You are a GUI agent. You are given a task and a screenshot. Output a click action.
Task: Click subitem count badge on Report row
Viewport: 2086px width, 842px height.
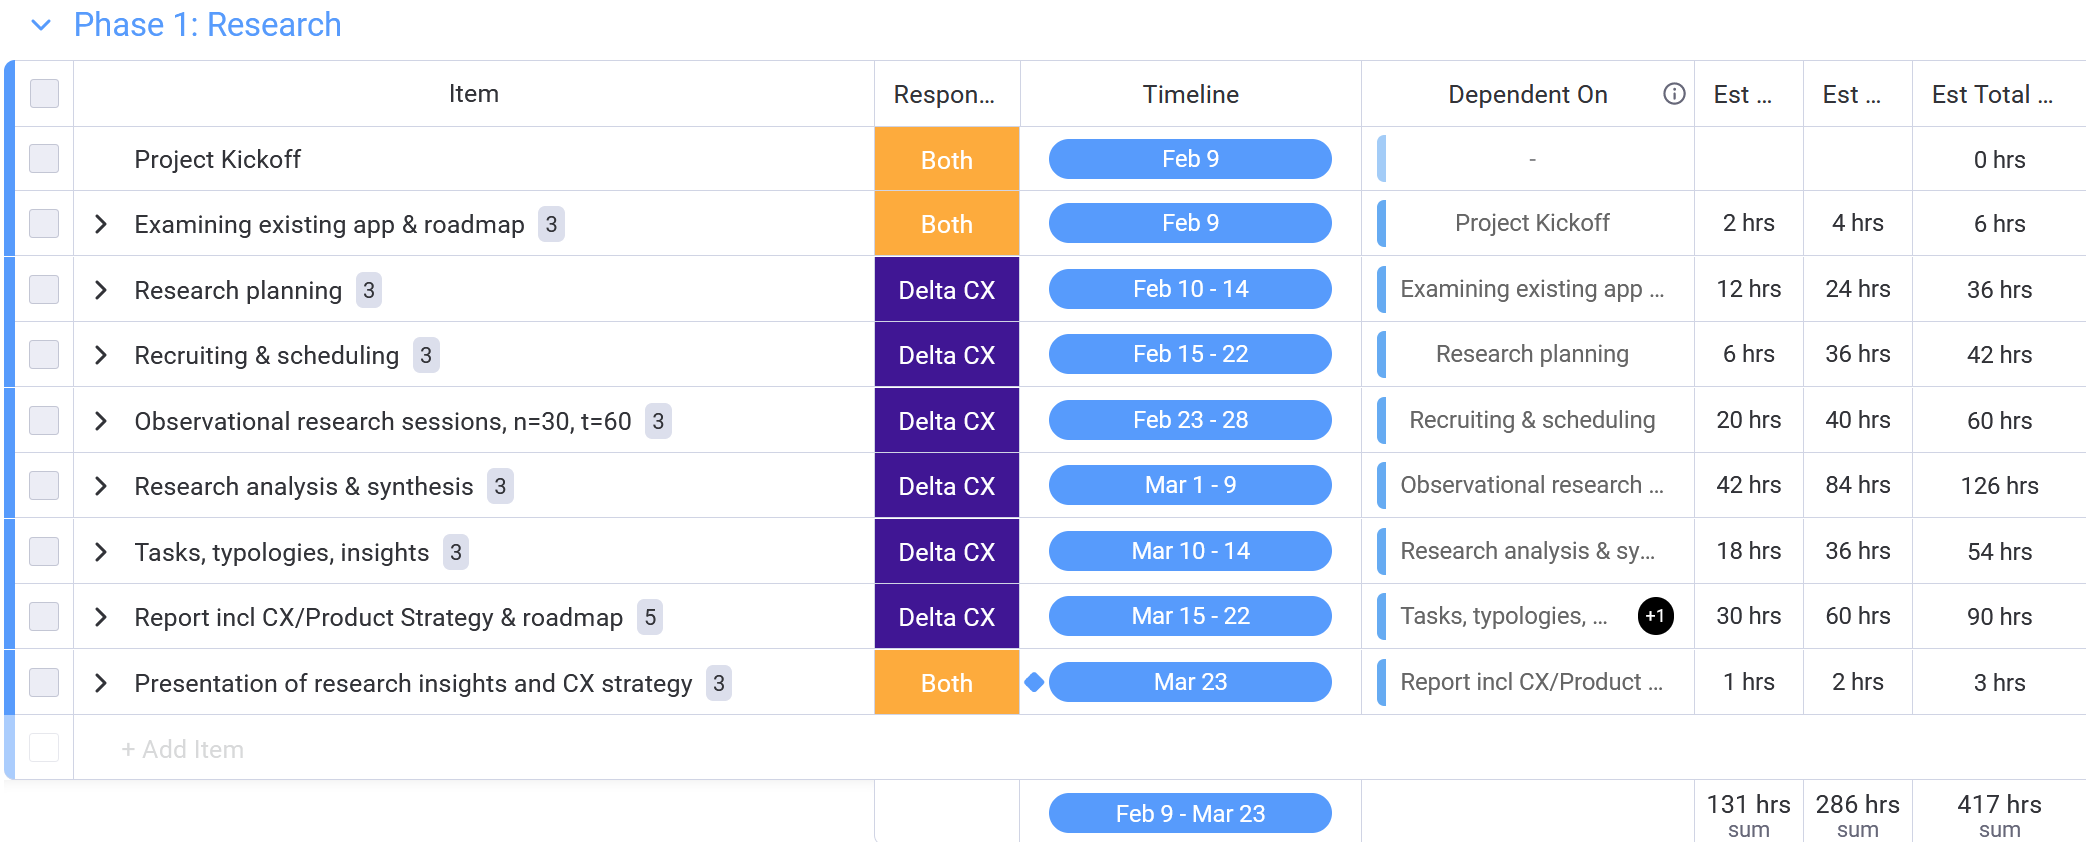click(x=650, y=617)
